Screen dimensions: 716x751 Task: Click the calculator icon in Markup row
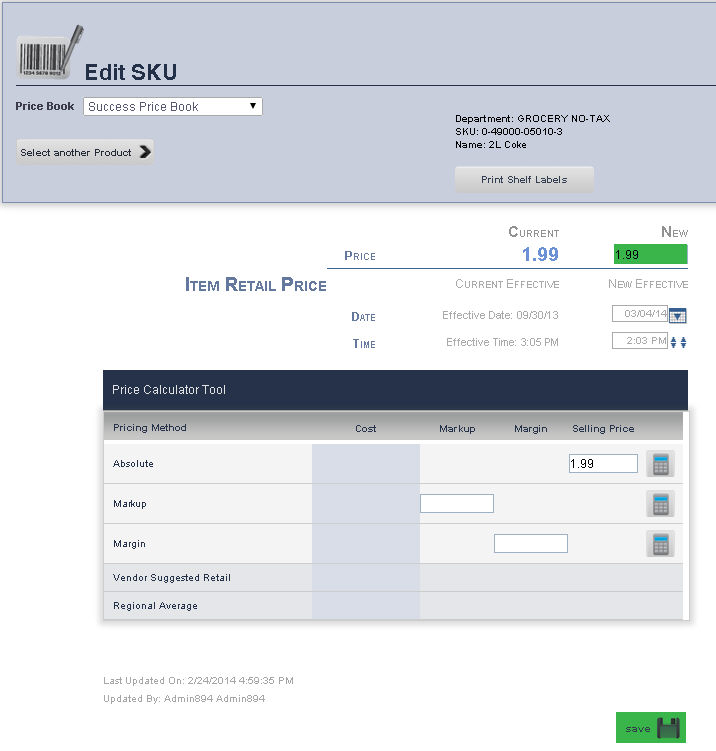660,504
